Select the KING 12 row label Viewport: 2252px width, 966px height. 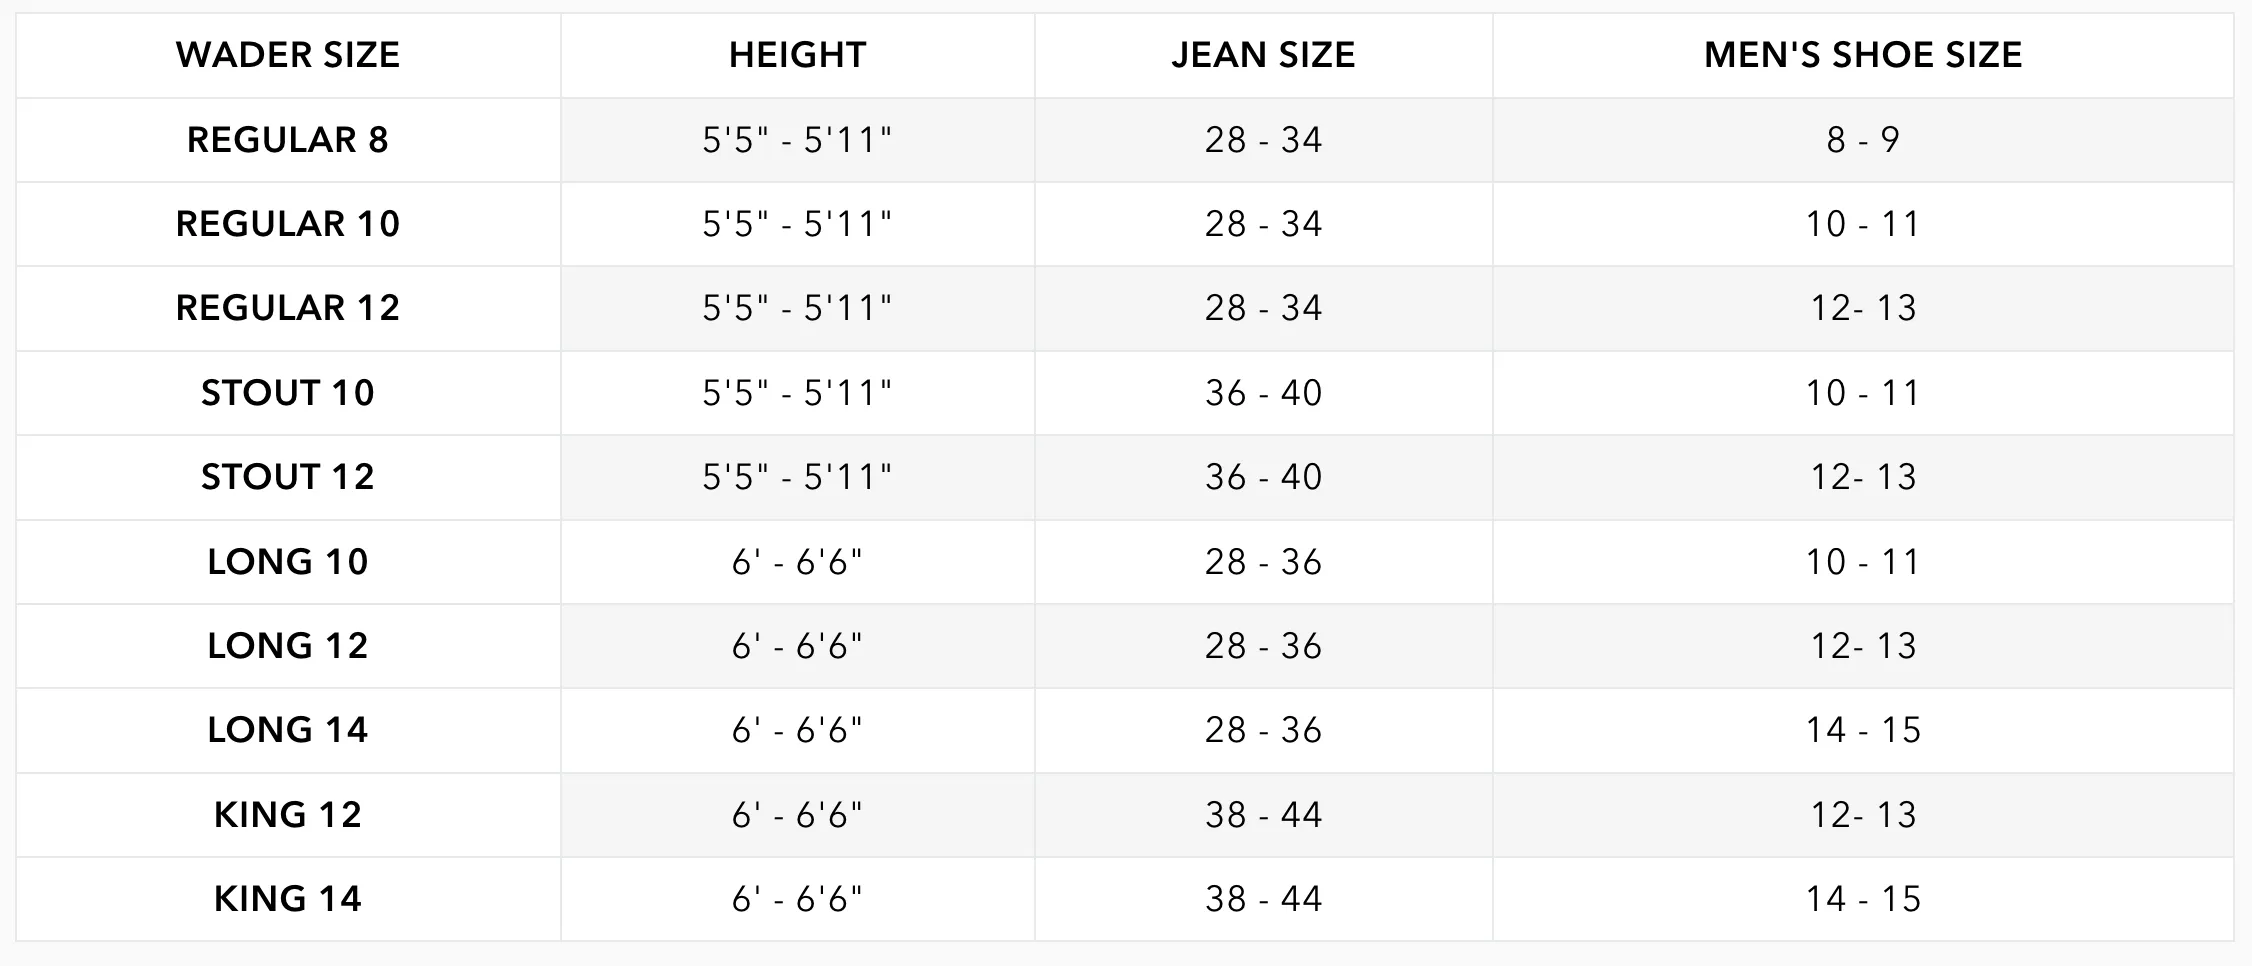[x=288, y=815]
